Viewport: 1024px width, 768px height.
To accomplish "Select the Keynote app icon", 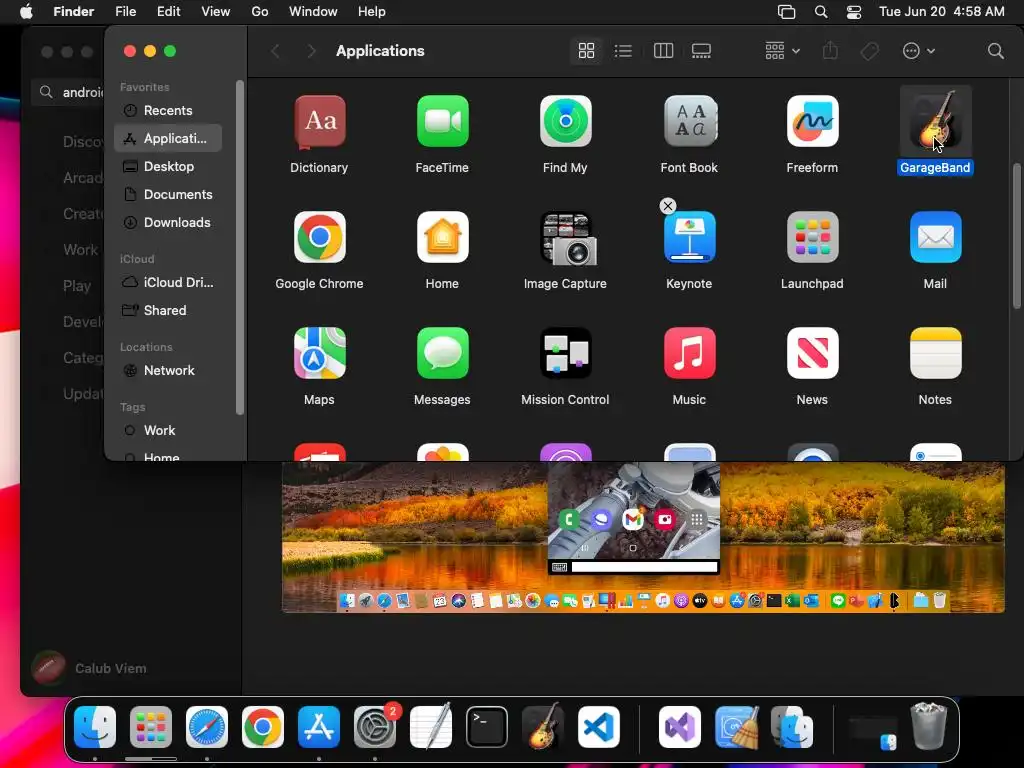I will coord(689,237).
